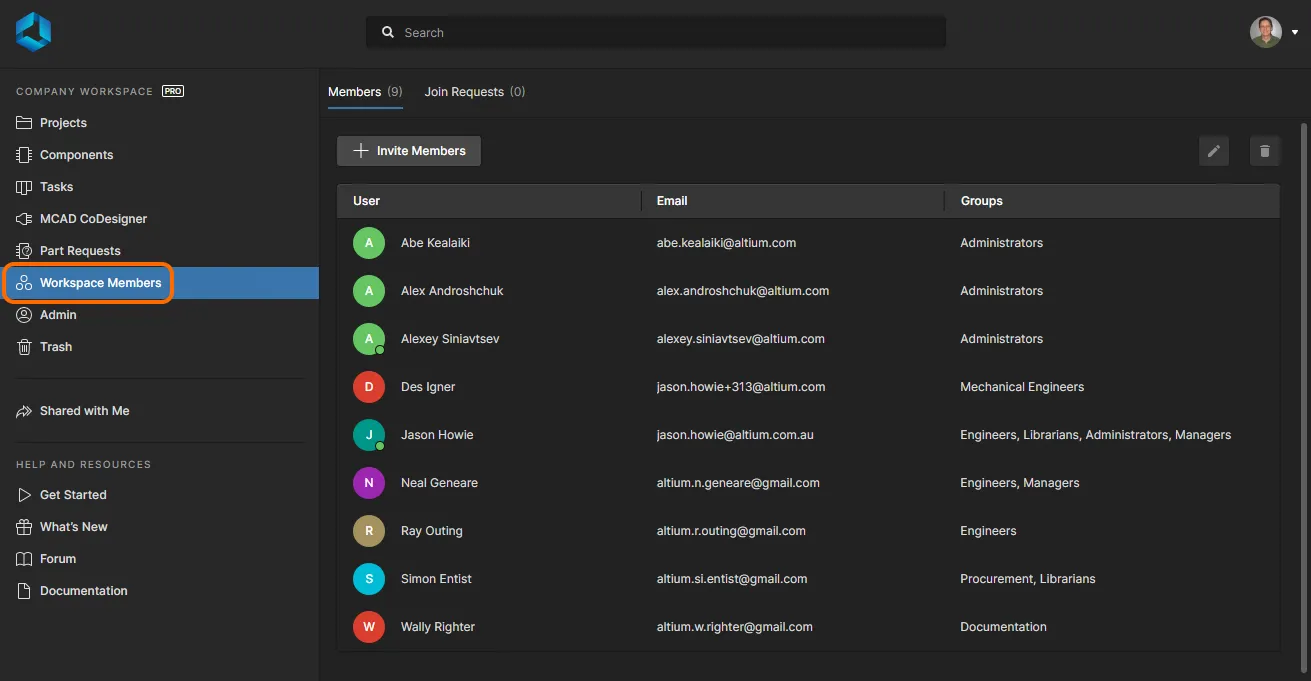The image size is (1311, 681).
Task: Open Components in the sidebar
Action: click(x=159, y=155)
